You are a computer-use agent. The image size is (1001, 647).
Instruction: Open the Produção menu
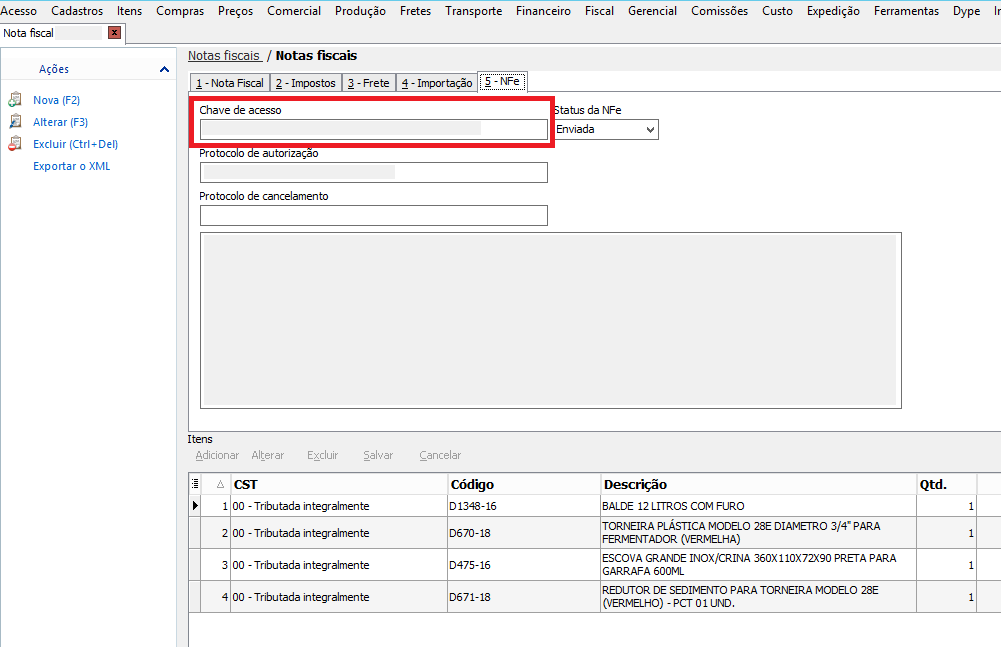(361, 11)
